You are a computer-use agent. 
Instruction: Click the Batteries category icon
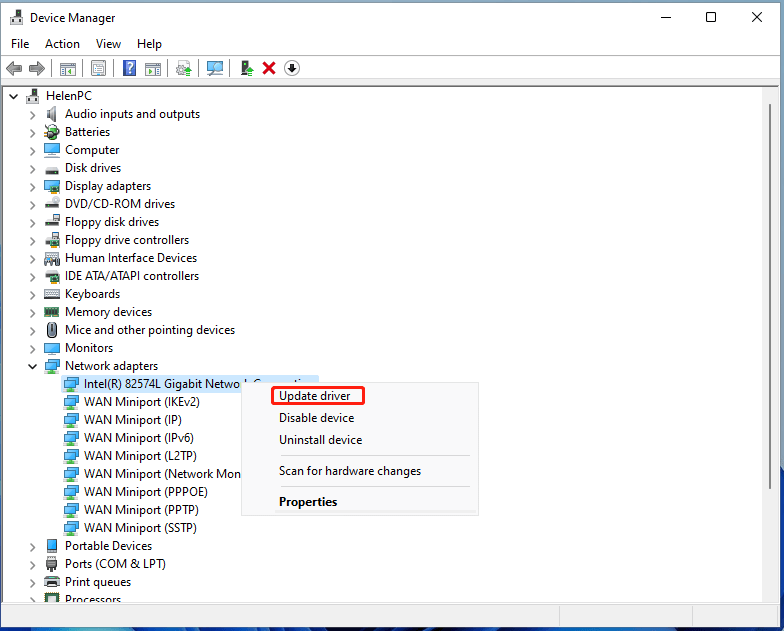pos(52,132)
